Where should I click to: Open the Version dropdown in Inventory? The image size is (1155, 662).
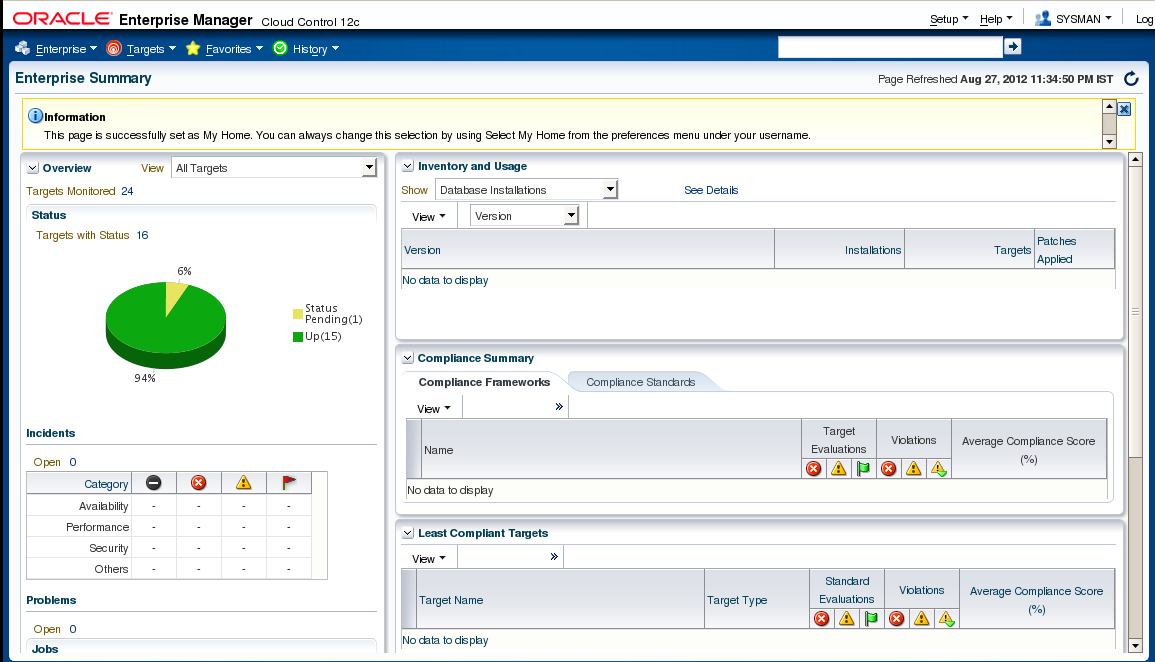(571, 216)
